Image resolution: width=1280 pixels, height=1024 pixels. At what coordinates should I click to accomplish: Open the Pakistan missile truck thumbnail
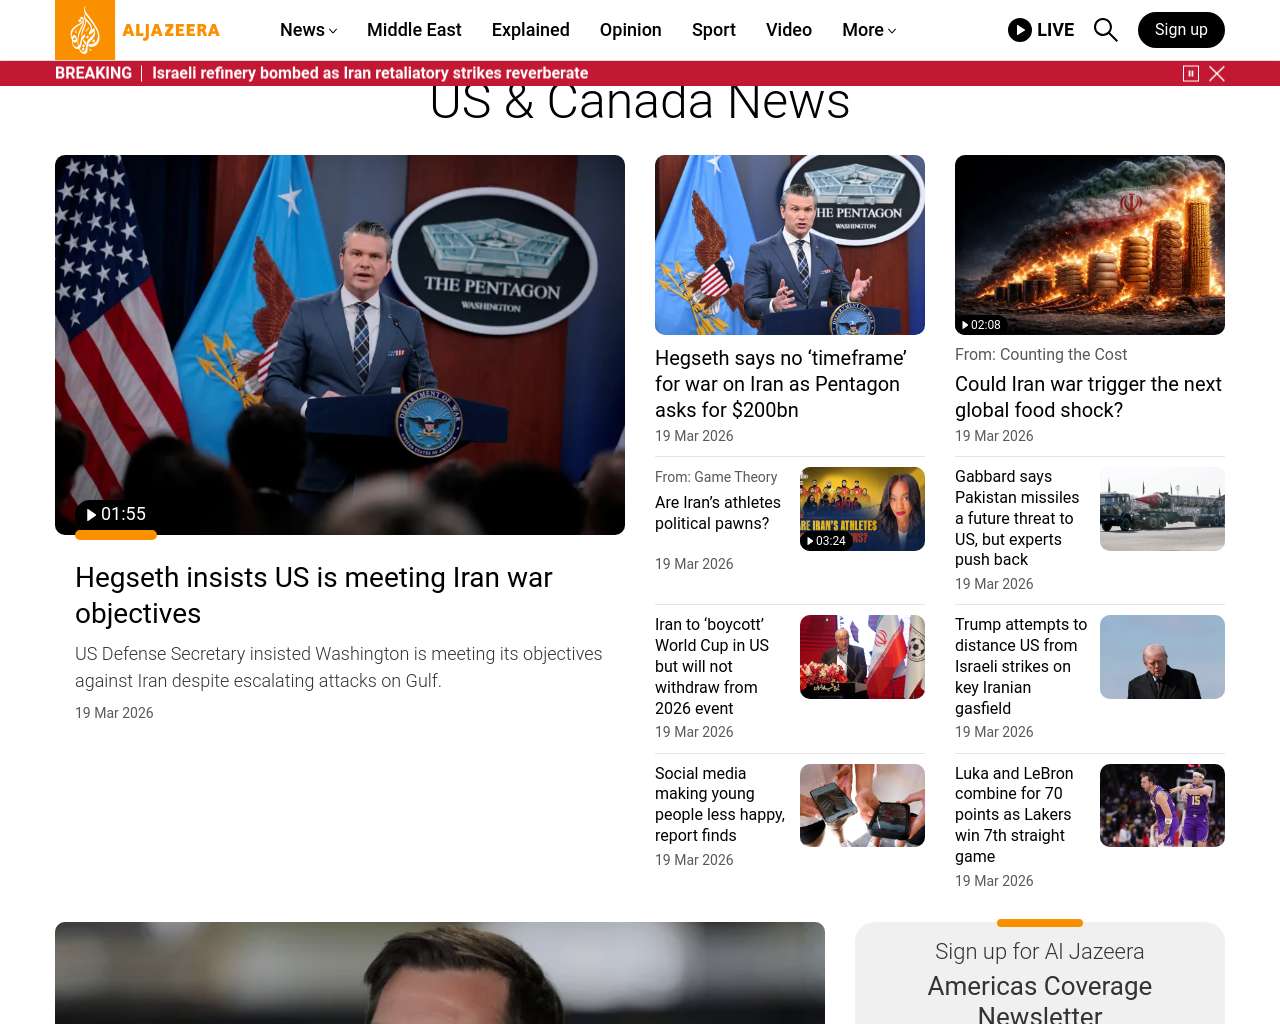pos(1162,509)
